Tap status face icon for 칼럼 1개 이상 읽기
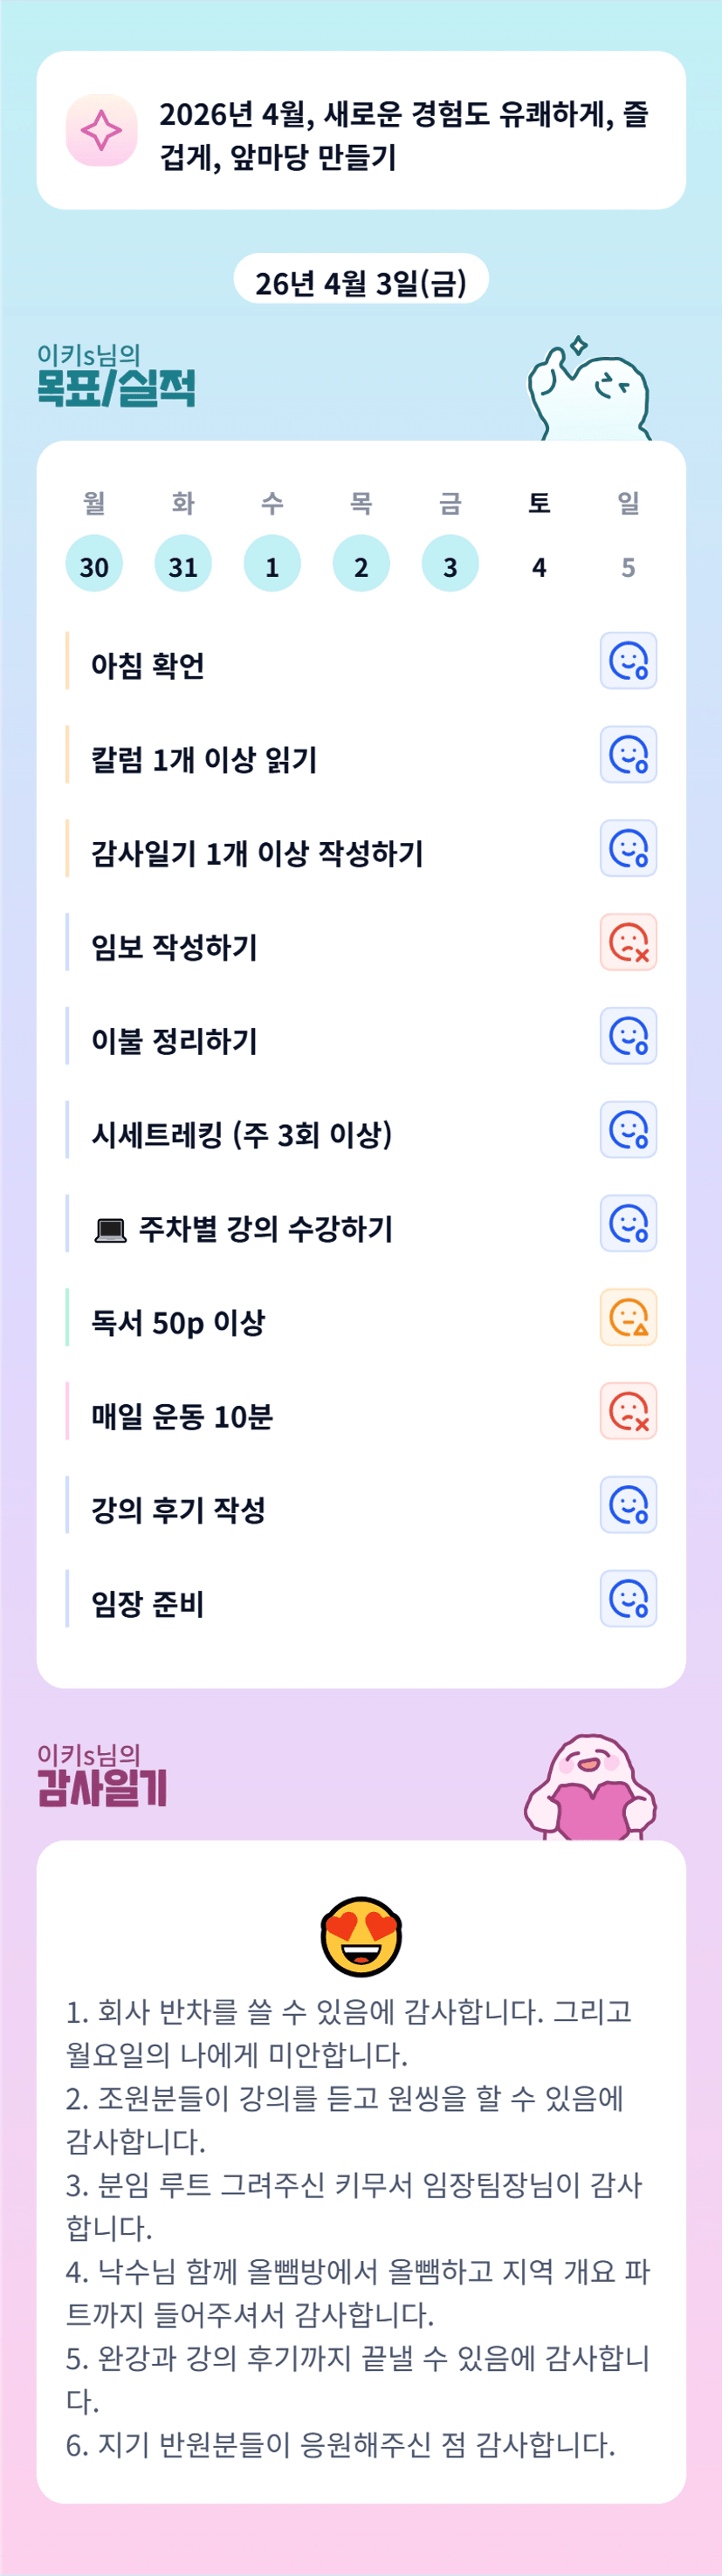 tap(628, 755)
